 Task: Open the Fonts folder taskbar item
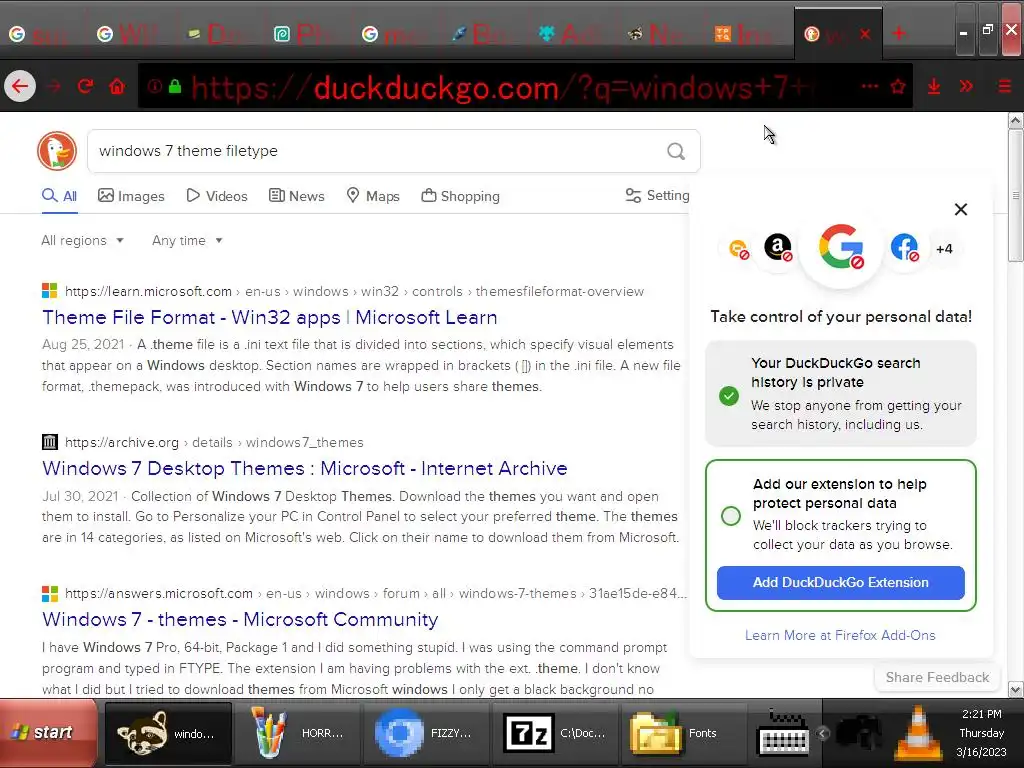pos(684,733)
